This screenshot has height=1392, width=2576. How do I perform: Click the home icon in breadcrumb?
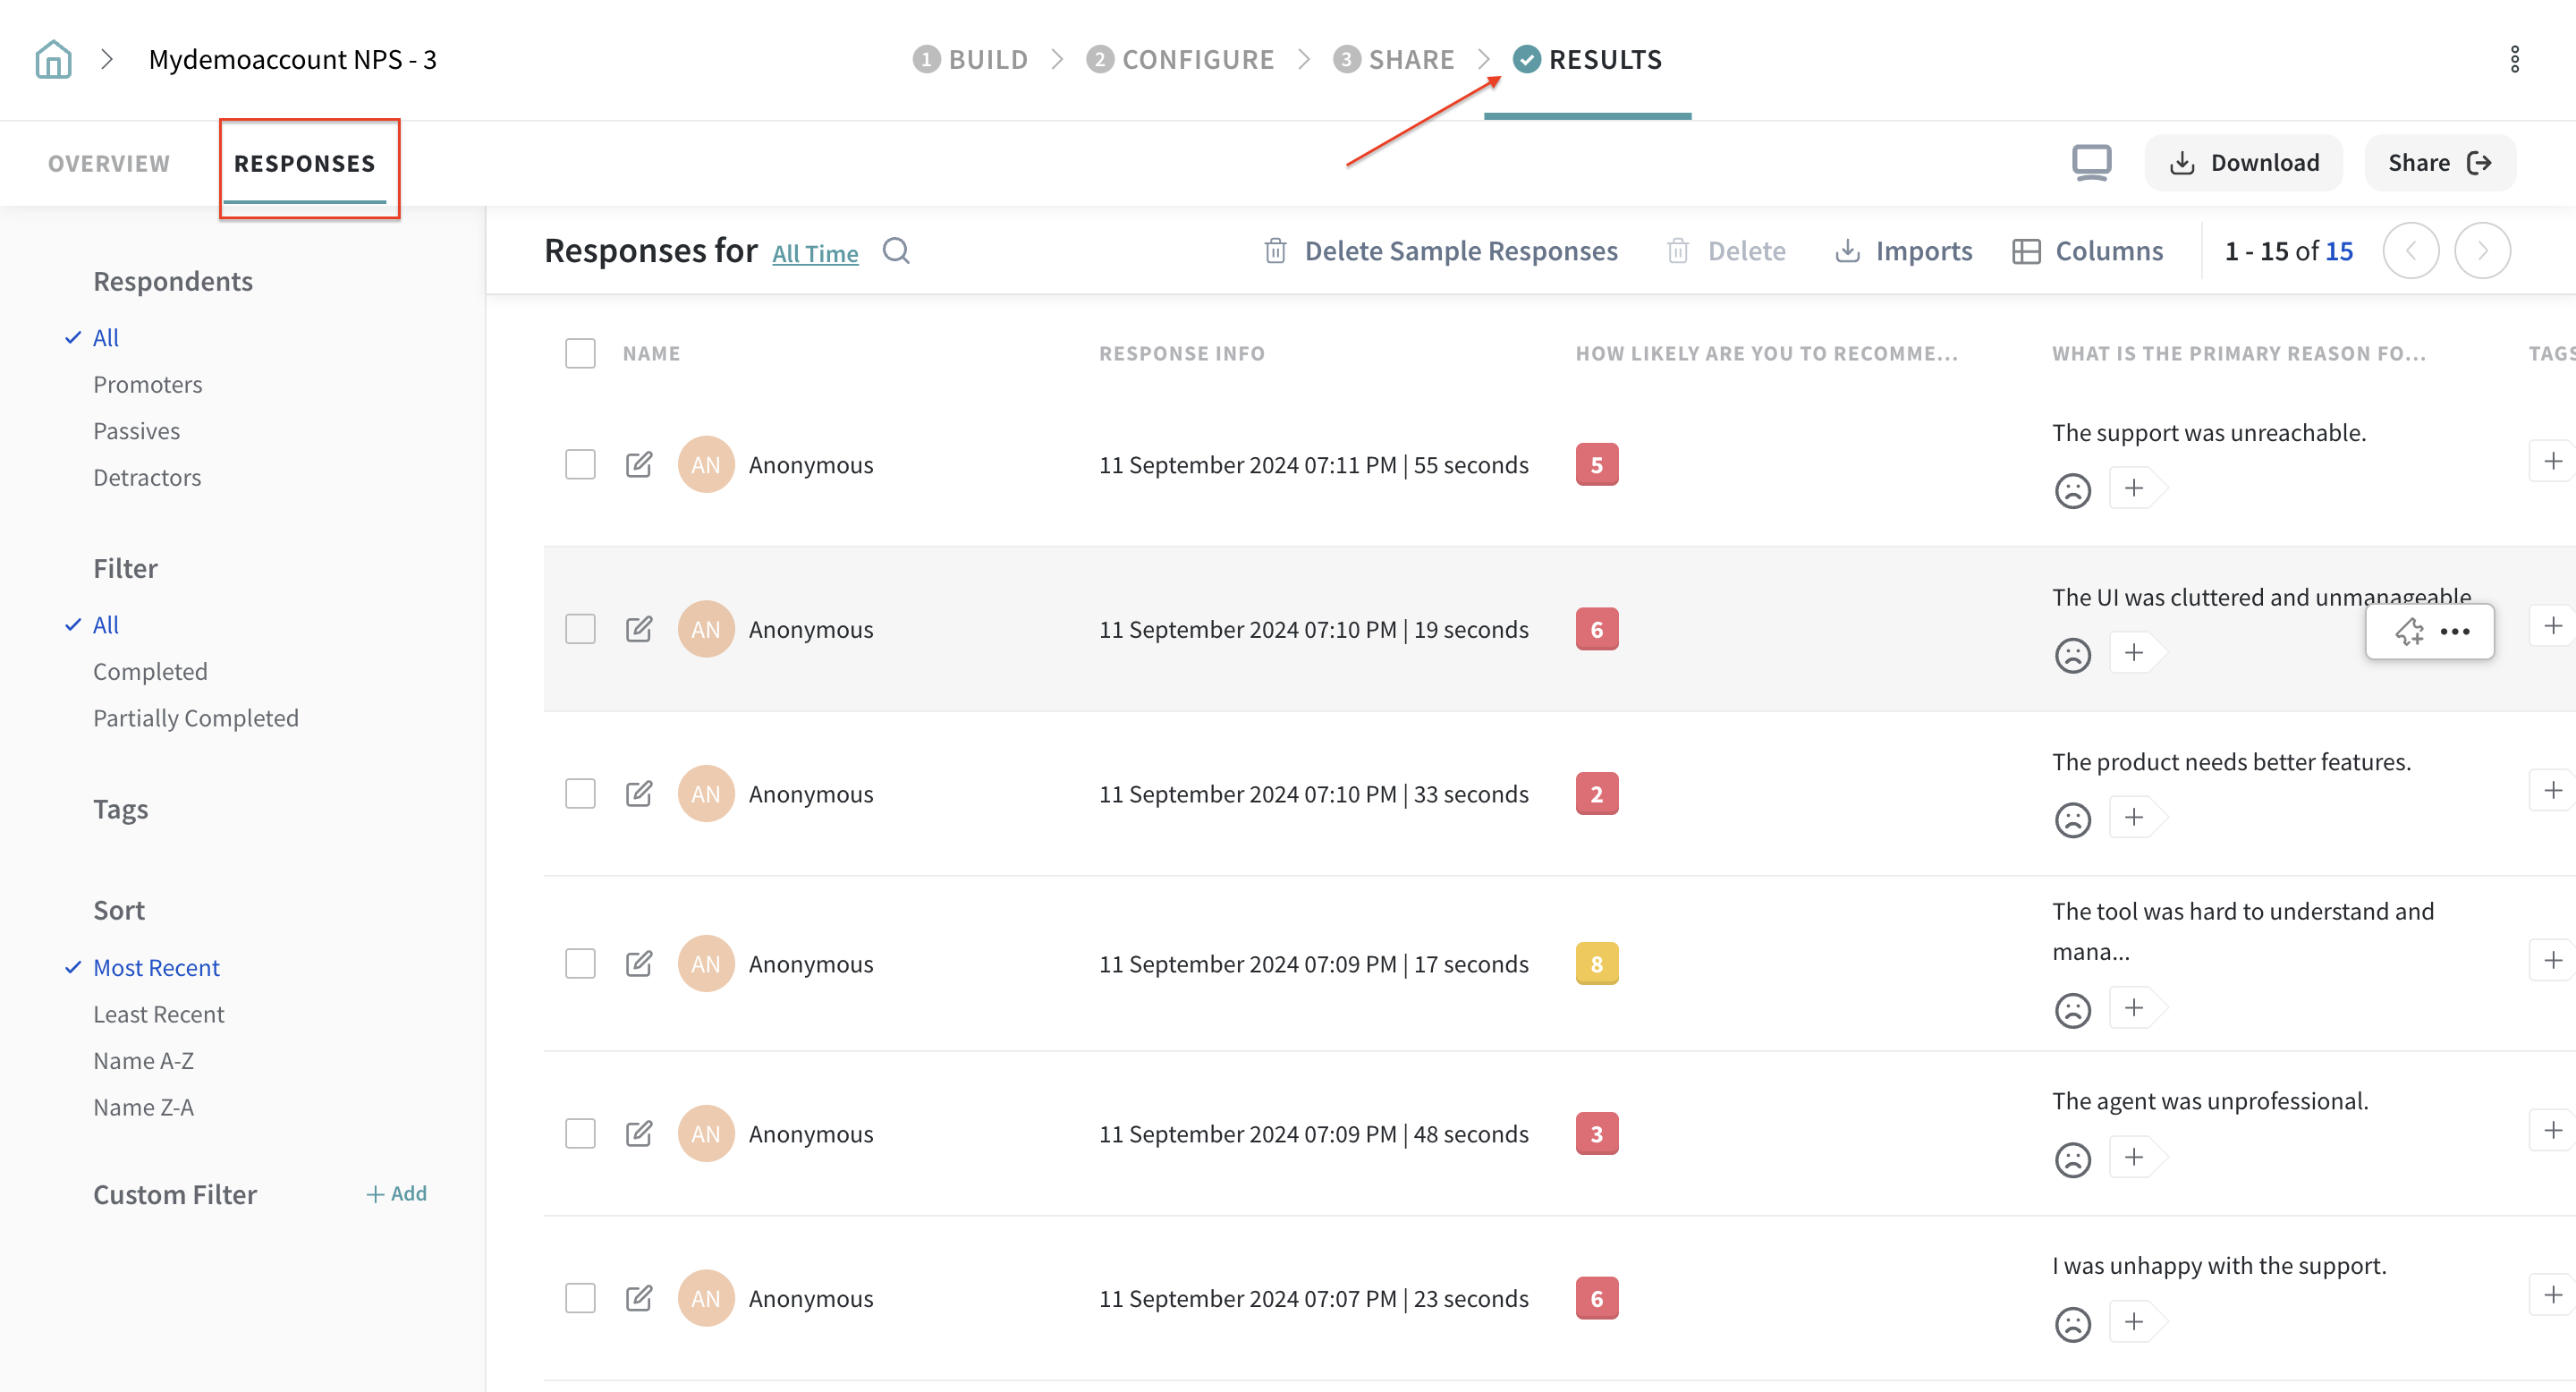(53, 59)
